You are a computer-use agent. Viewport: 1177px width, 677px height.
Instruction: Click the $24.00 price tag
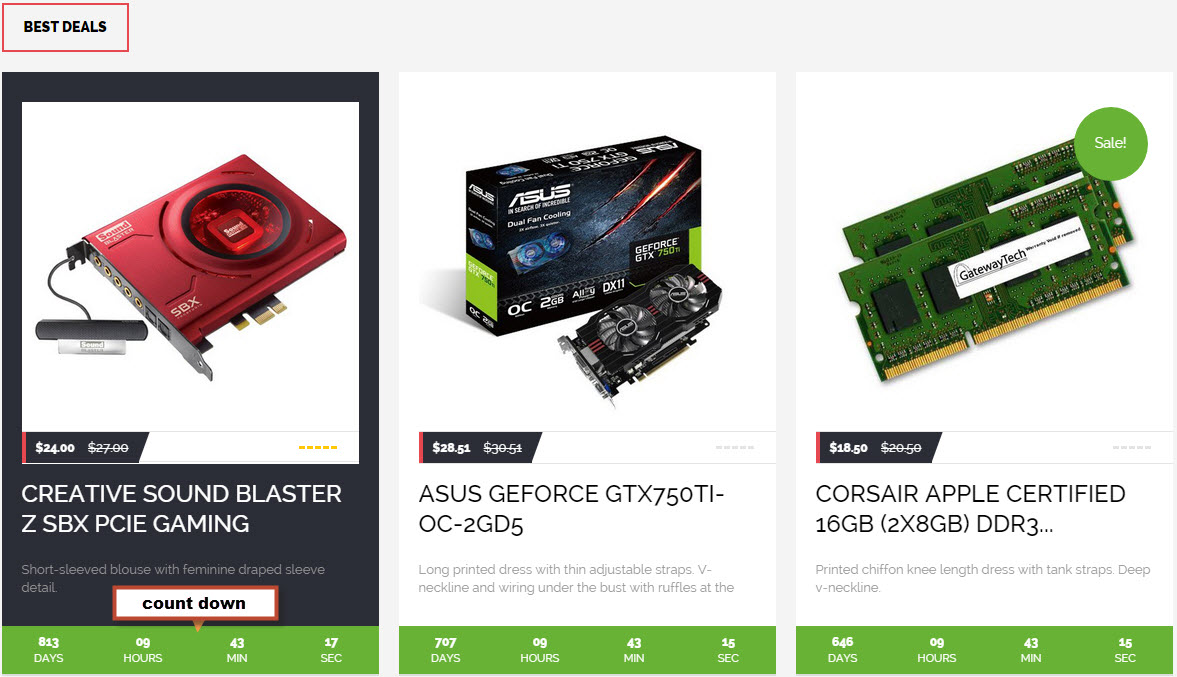55,448
